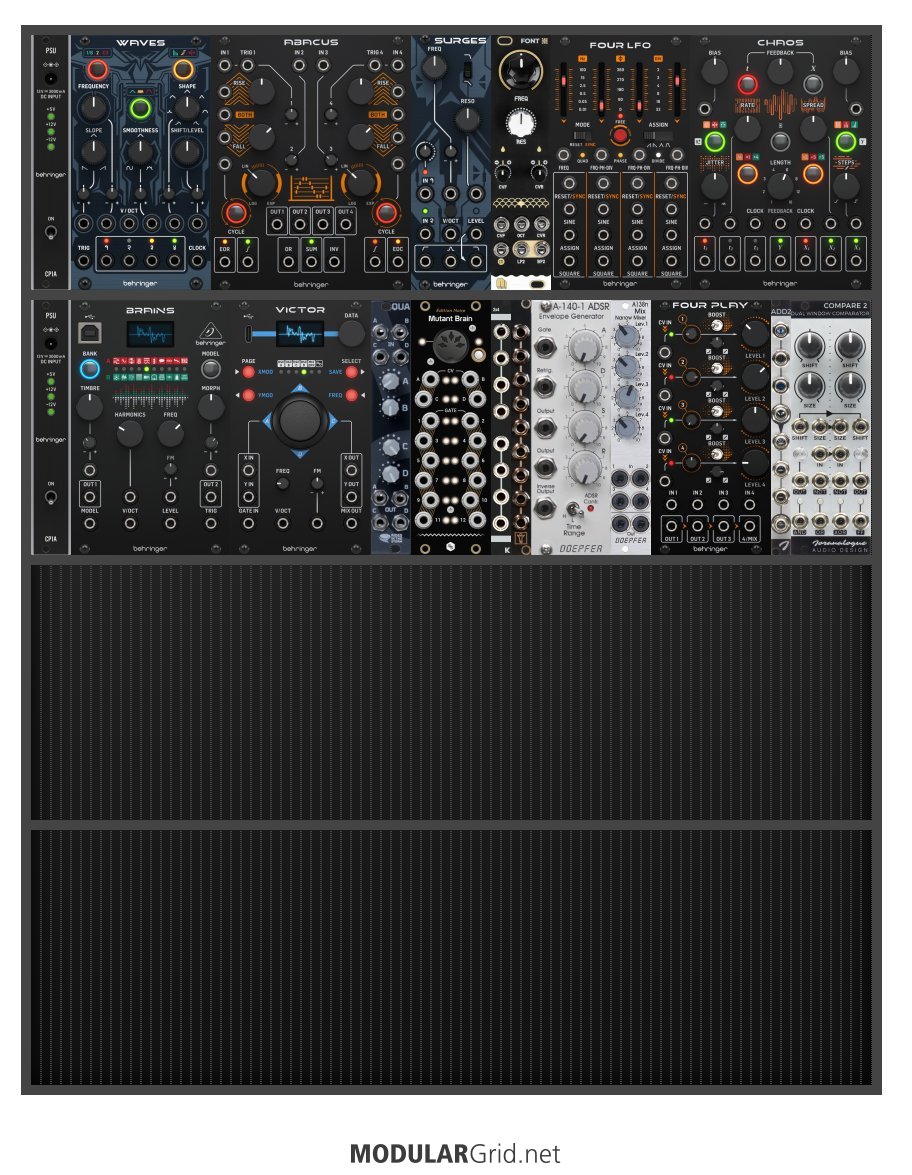Open the MODULARGrid.net link
The width and height of the screenshot is (912, 1175).
click(455, 1153)
